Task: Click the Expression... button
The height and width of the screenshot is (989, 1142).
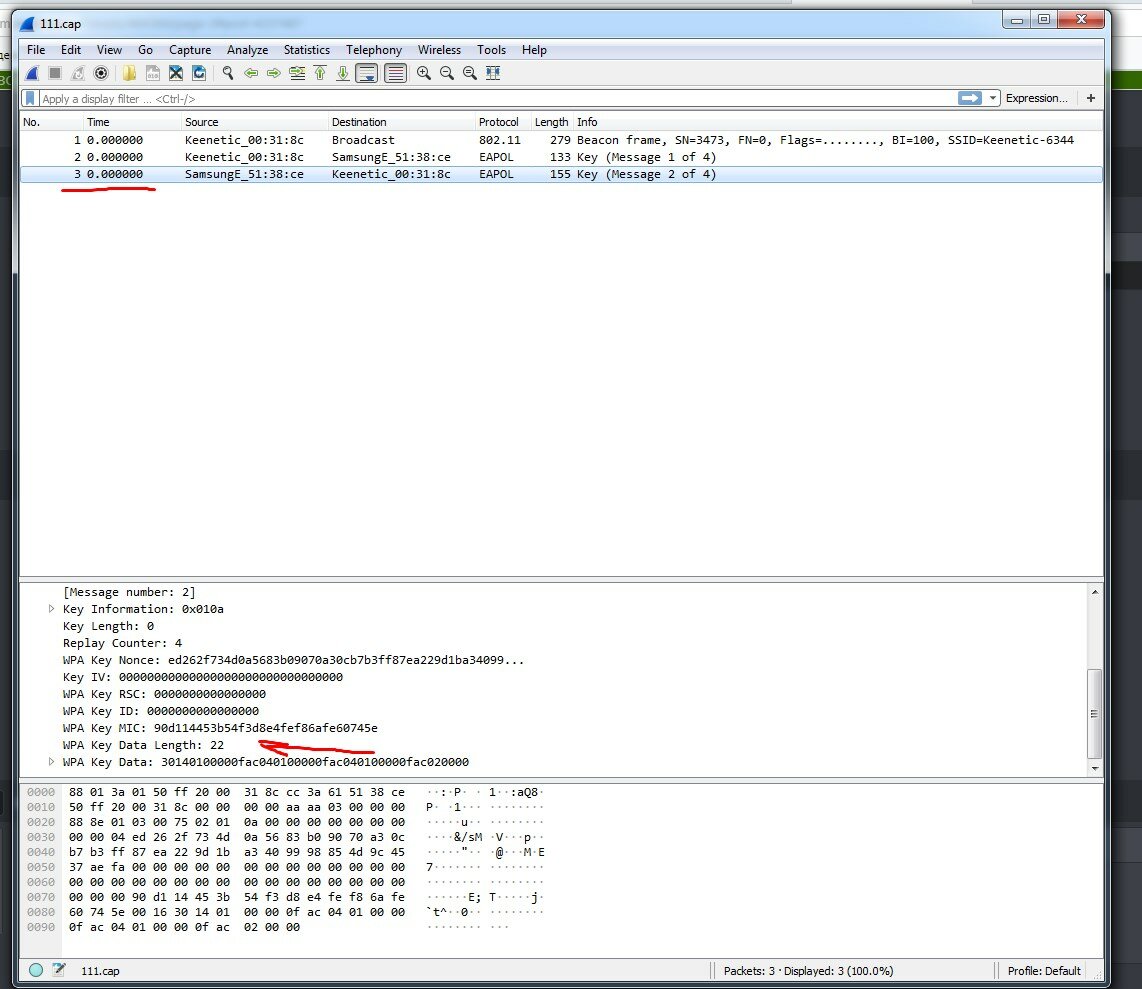Action: (1036, 98)
